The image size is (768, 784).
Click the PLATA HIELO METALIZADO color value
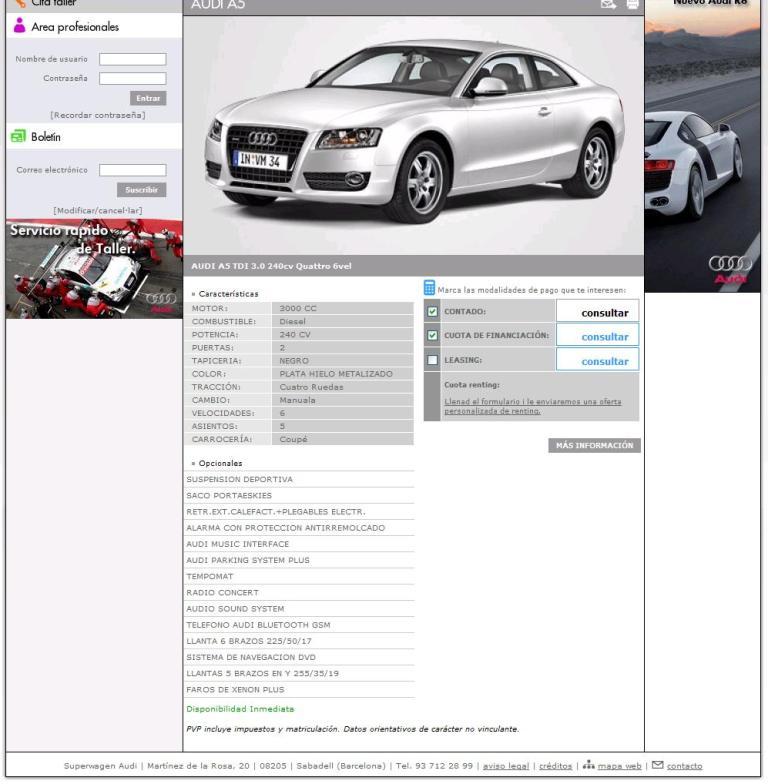[336, 374]
